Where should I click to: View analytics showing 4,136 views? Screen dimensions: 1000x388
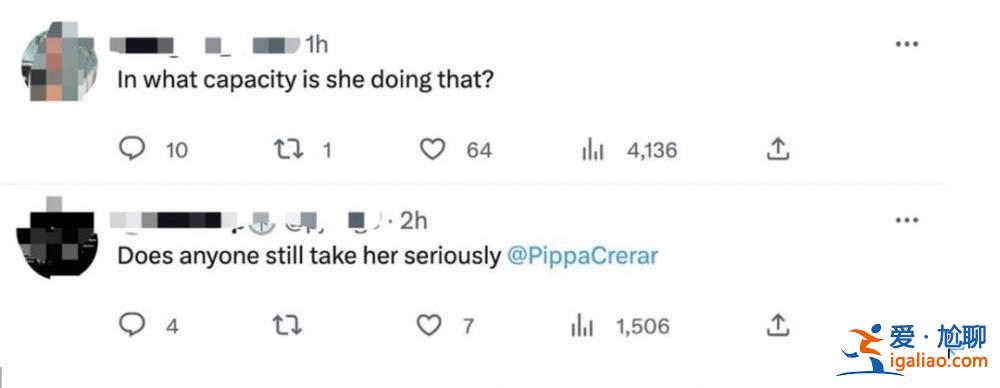coord(592,151)
